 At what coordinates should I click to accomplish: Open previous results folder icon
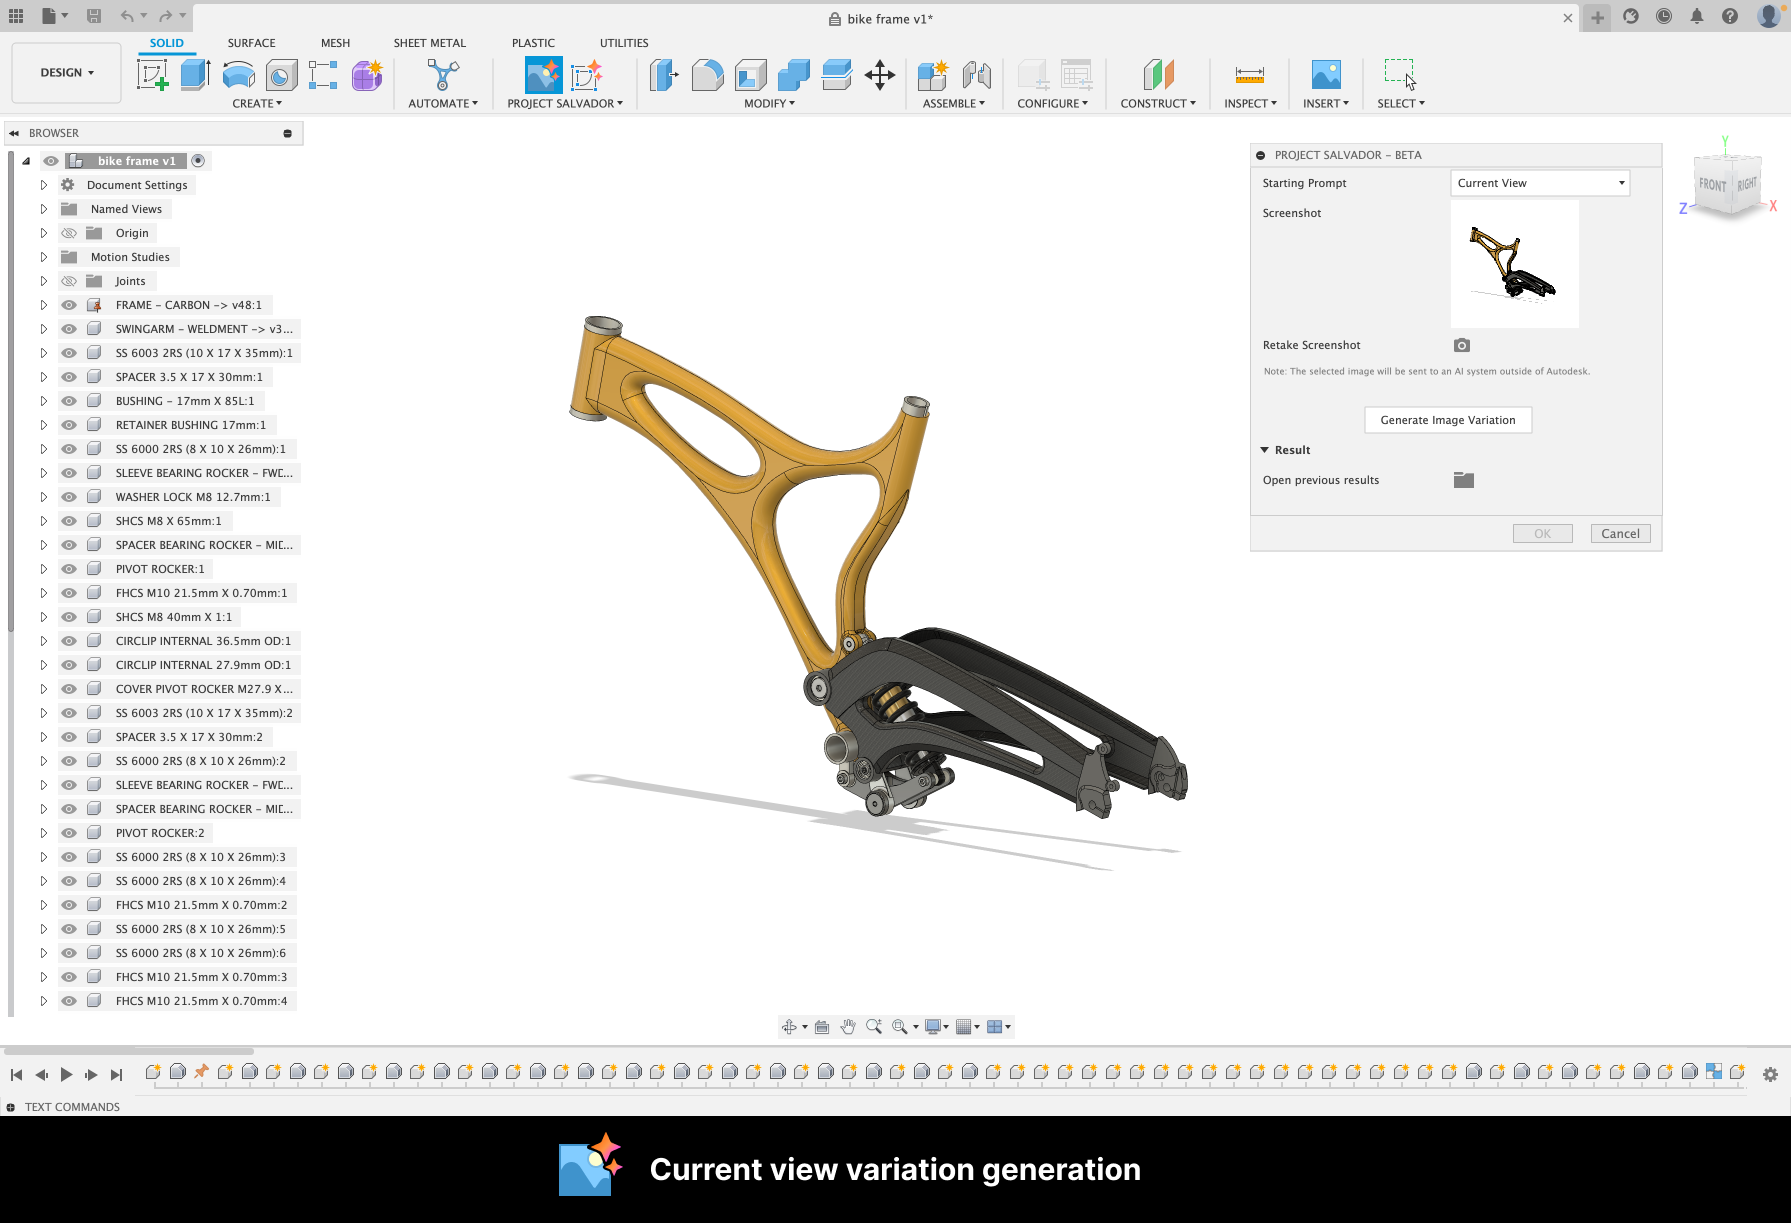point(1464,480)
